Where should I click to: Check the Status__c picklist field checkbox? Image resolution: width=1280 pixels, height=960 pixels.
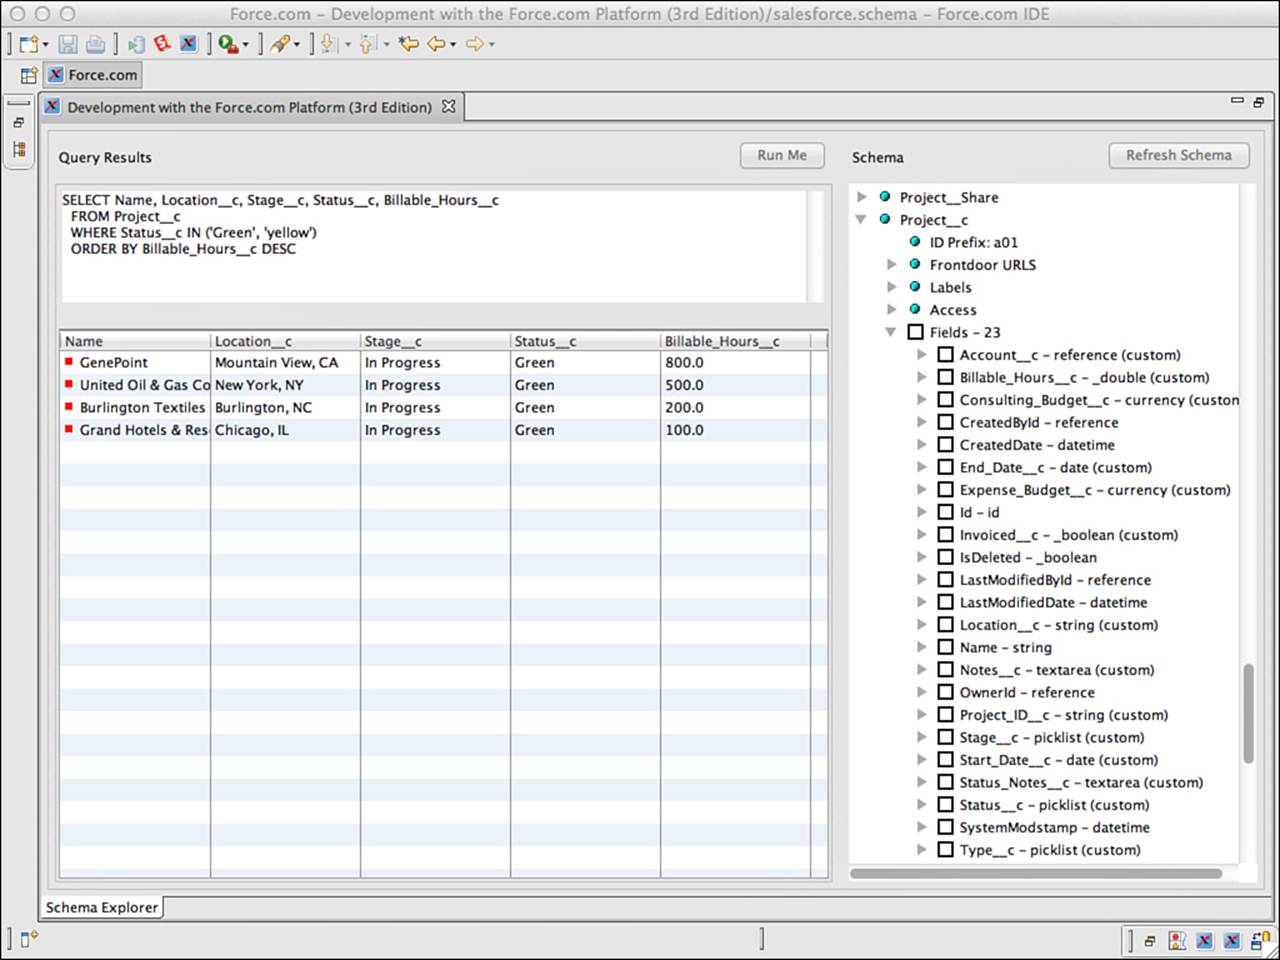[x=945, y=805]
